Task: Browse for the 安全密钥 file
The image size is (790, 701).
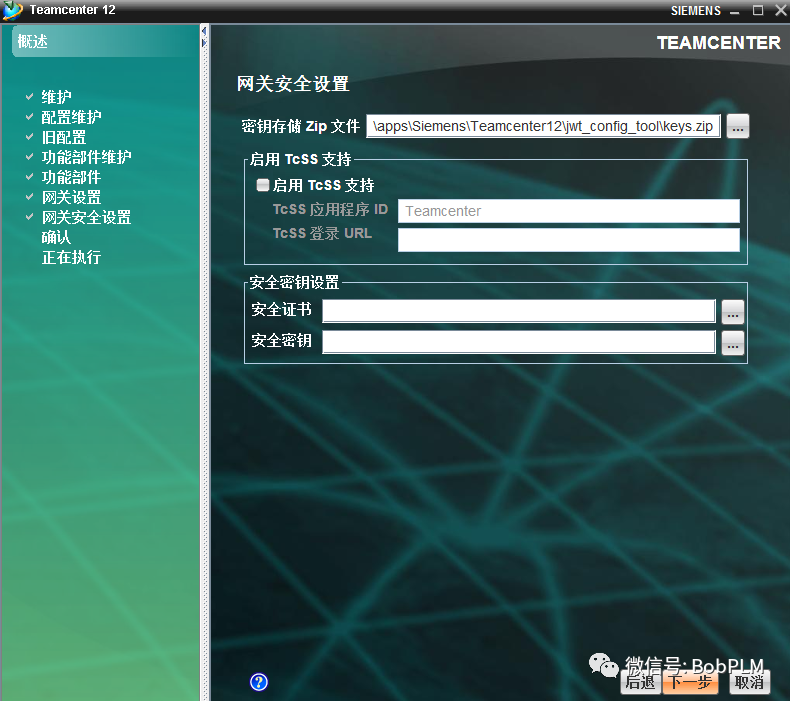Action: [x=733, y=343]
